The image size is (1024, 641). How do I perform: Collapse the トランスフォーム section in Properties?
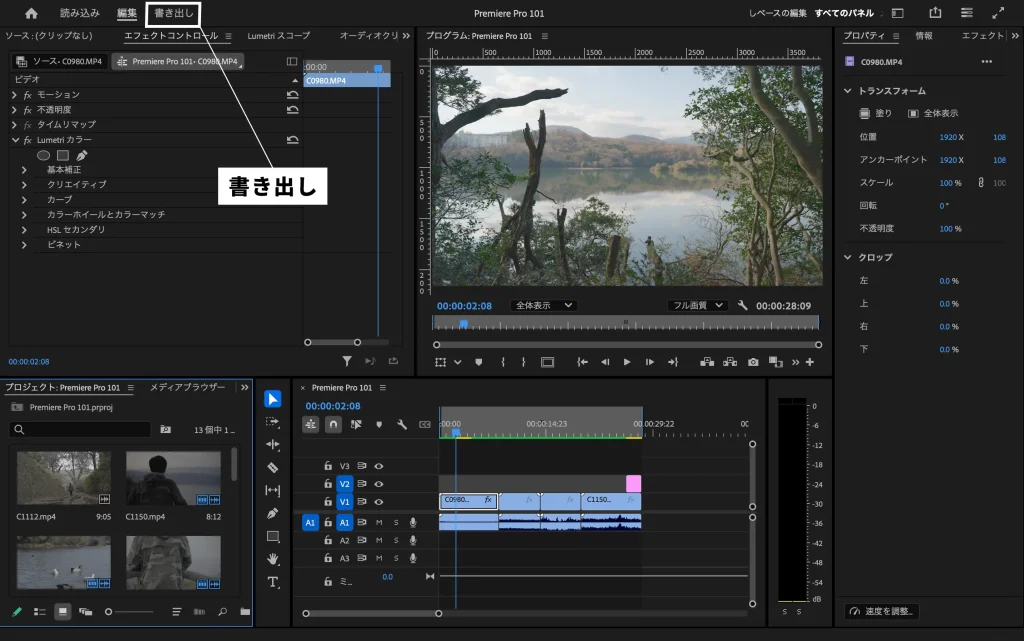click(x=849, y=90)
